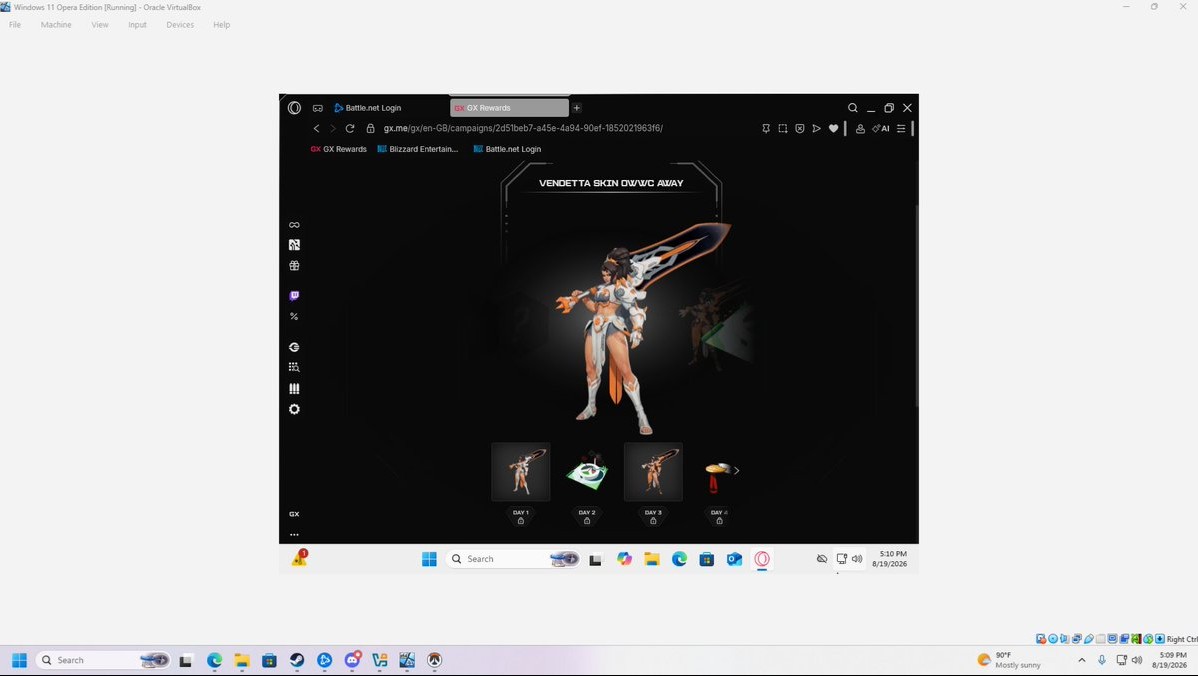This screenshot has width=1198, height=676.
Task: Advance rewards carousel with right chevron
Action: click(x=737, y=471)
